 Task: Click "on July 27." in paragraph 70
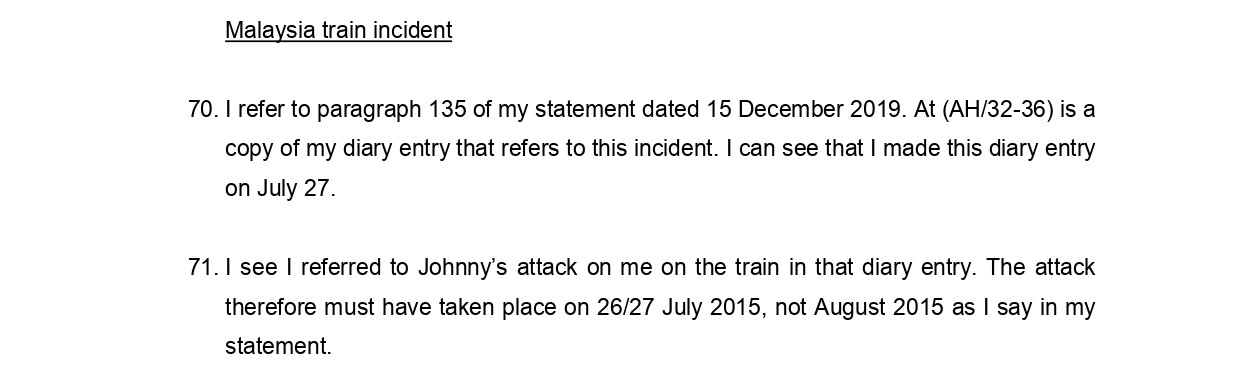coord(280,189)
